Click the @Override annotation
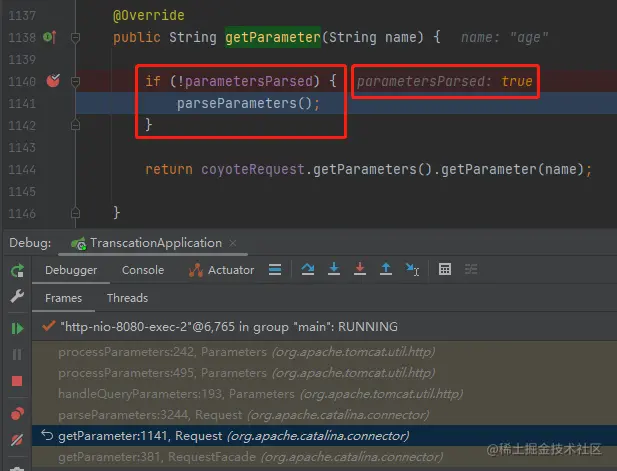The image size is (617, 471). pos(149,15)
